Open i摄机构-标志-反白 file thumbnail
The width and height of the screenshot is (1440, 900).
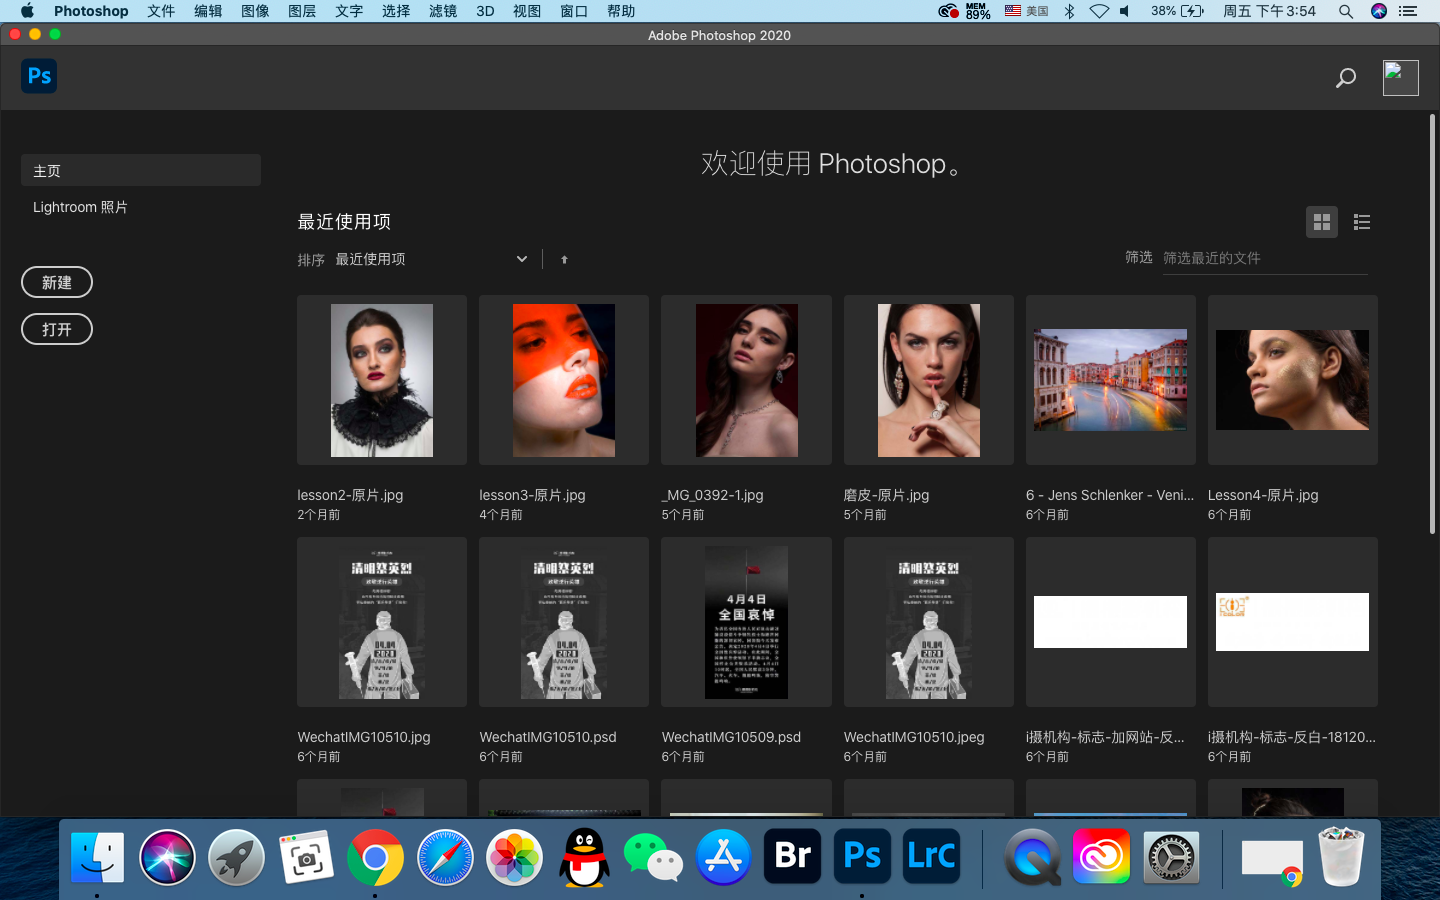(x=1293, y=622)
